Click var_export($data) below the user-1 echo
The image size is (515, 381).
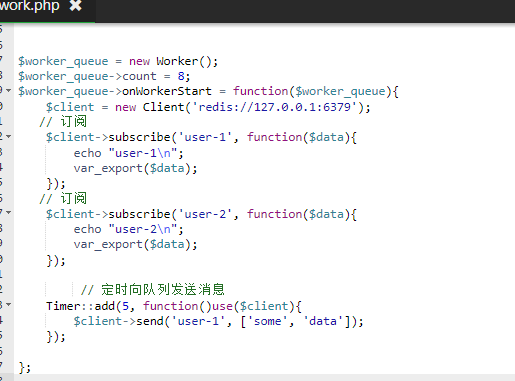point(136,169)
